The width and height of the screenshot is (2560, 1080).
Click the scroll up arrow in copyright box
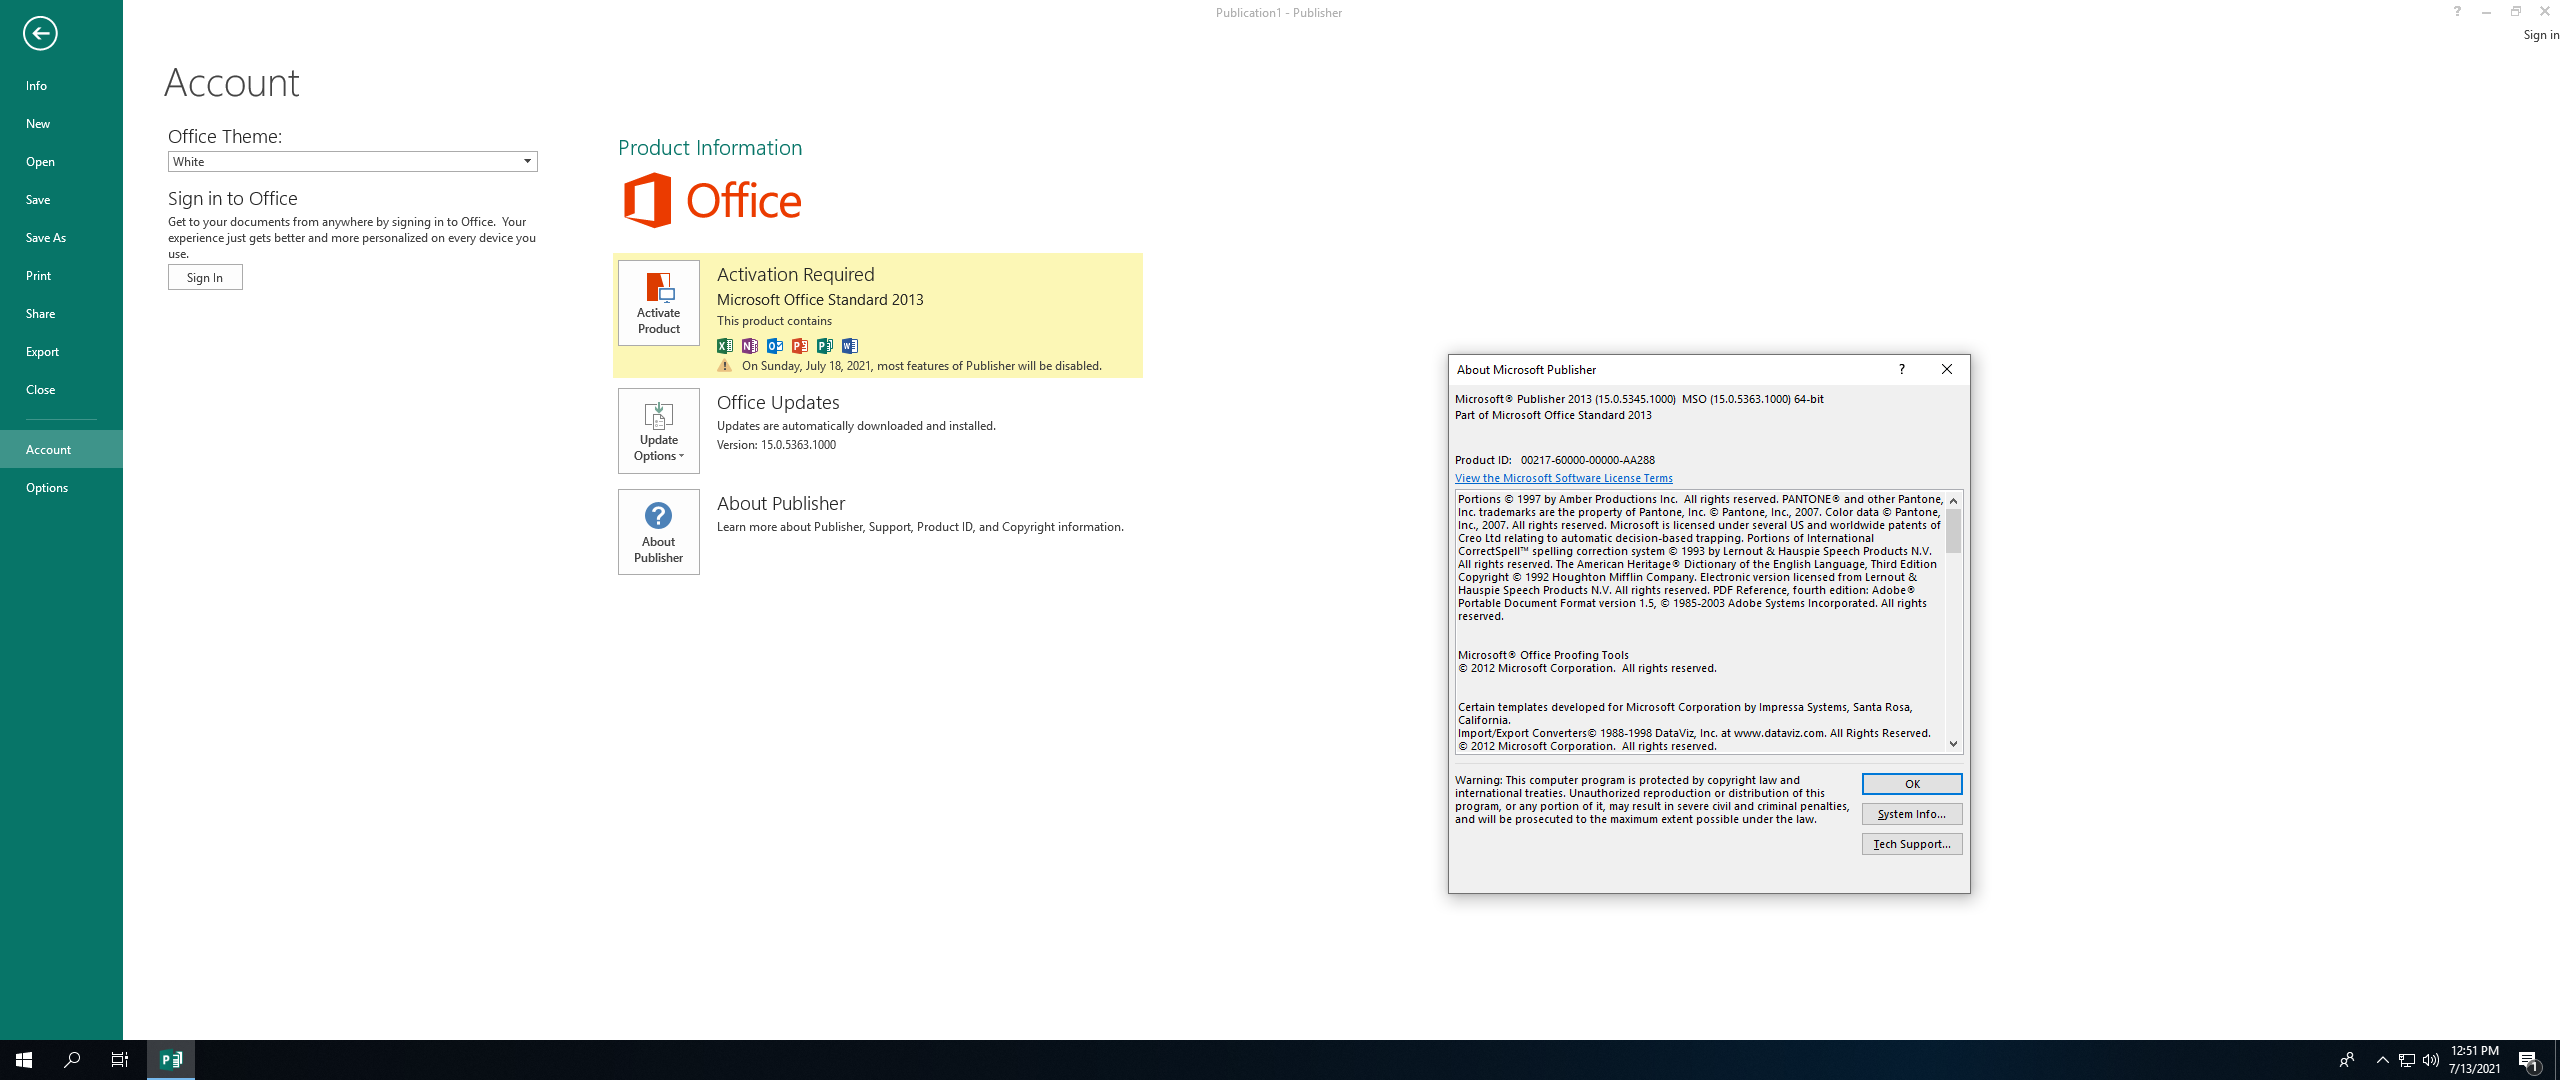point(1953,500)
